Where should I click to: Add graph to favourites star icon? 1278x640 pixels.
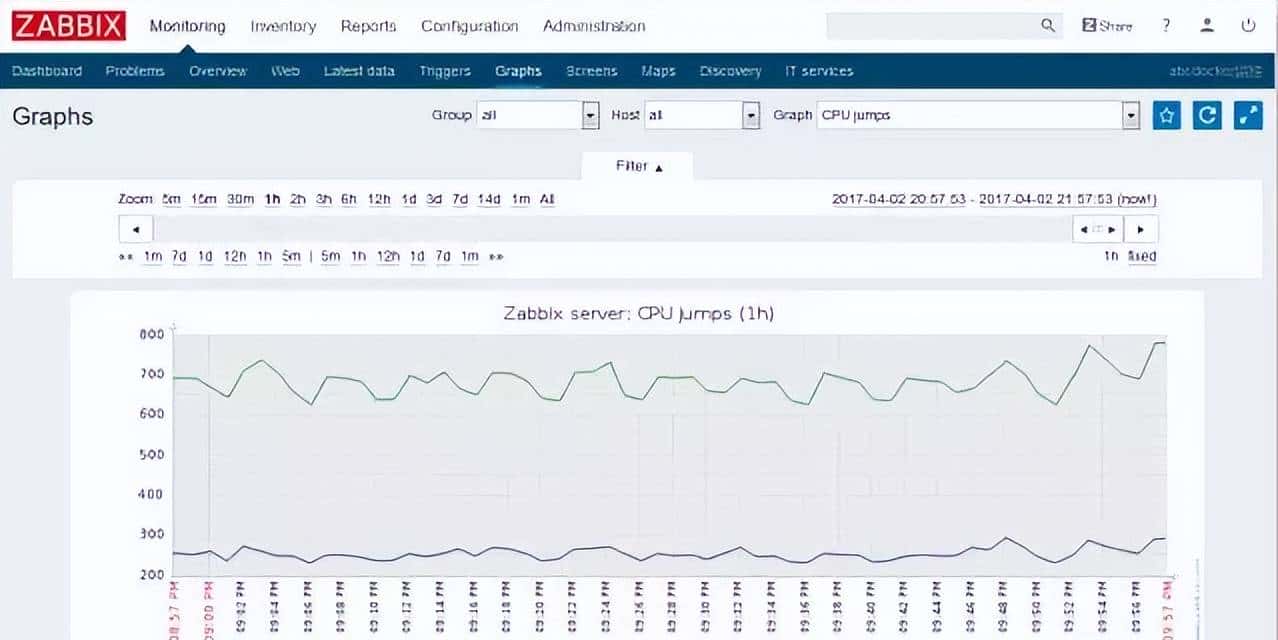coord(1166,115)
